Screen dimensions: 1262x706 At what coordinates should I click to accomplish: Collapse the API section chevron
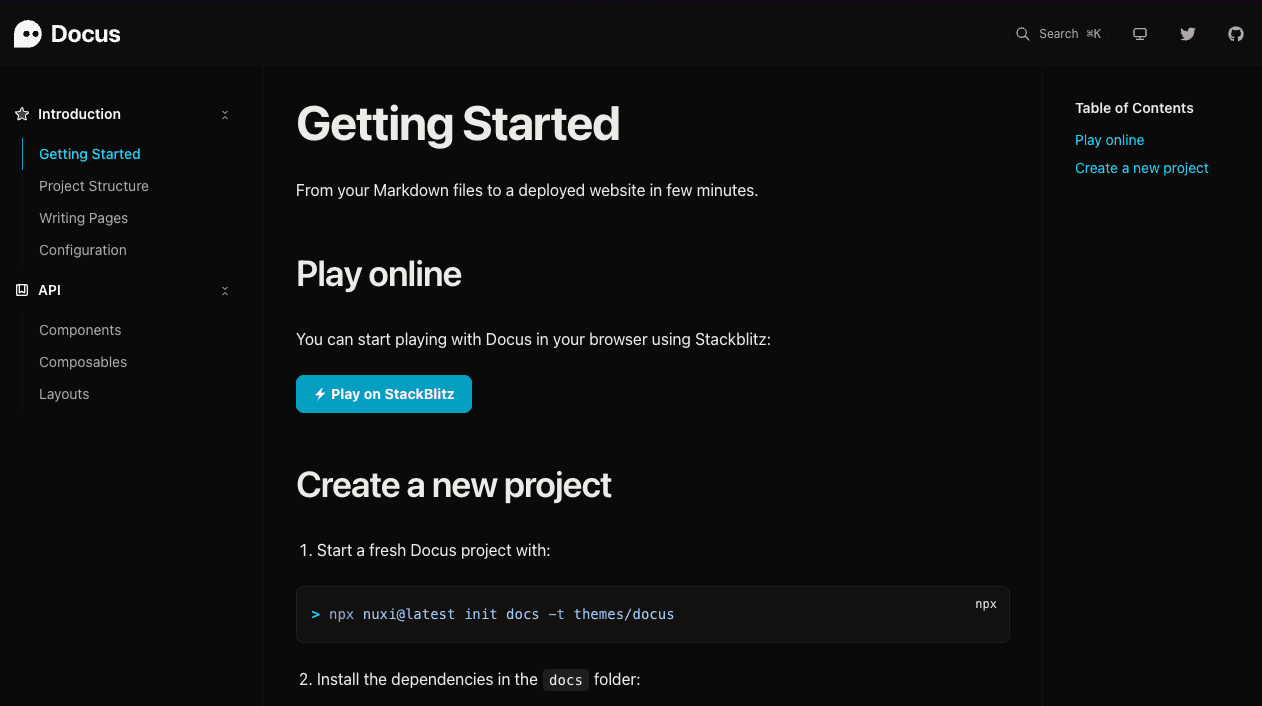225,291
